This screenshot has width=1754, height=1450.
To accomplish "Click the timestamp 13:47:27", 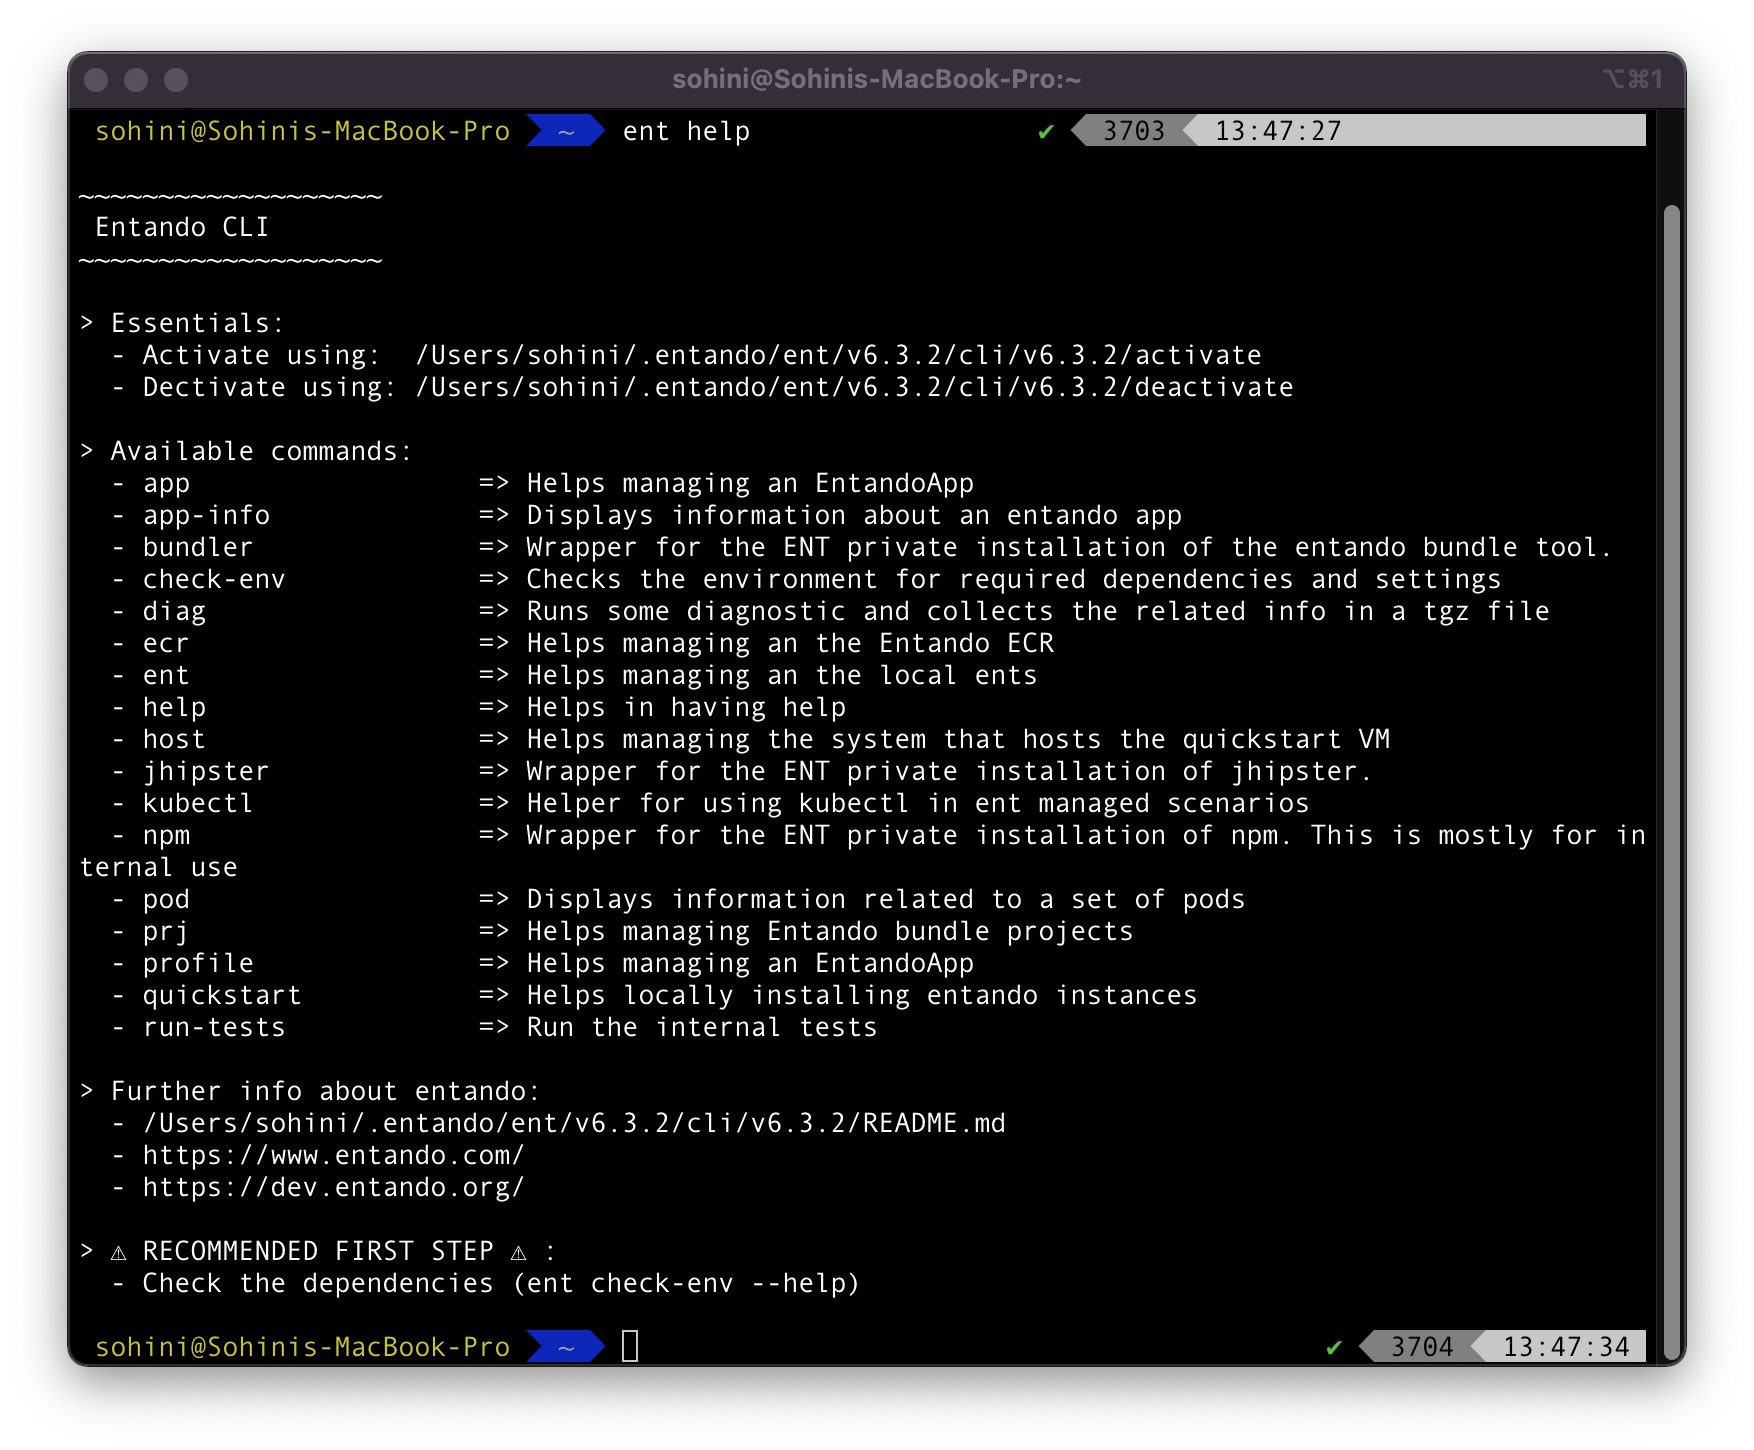I will 1278,131.
